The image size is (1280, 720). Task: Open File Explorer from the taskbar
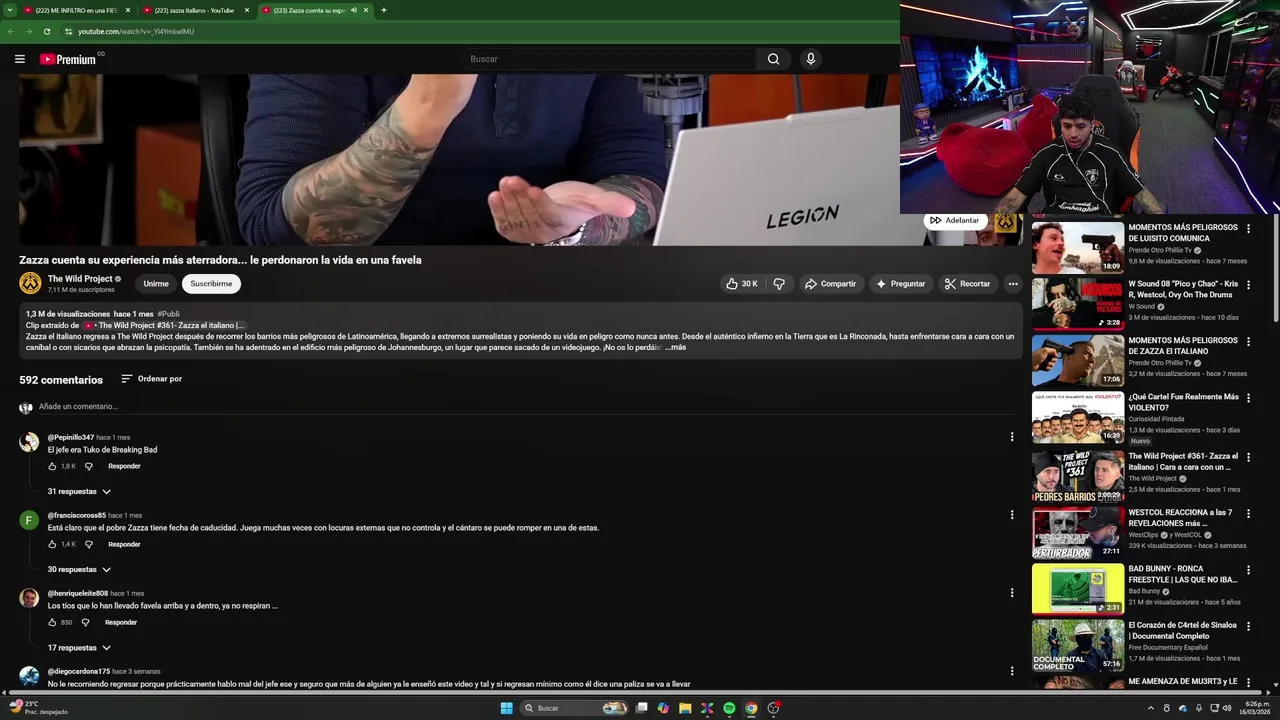[685, 708]
